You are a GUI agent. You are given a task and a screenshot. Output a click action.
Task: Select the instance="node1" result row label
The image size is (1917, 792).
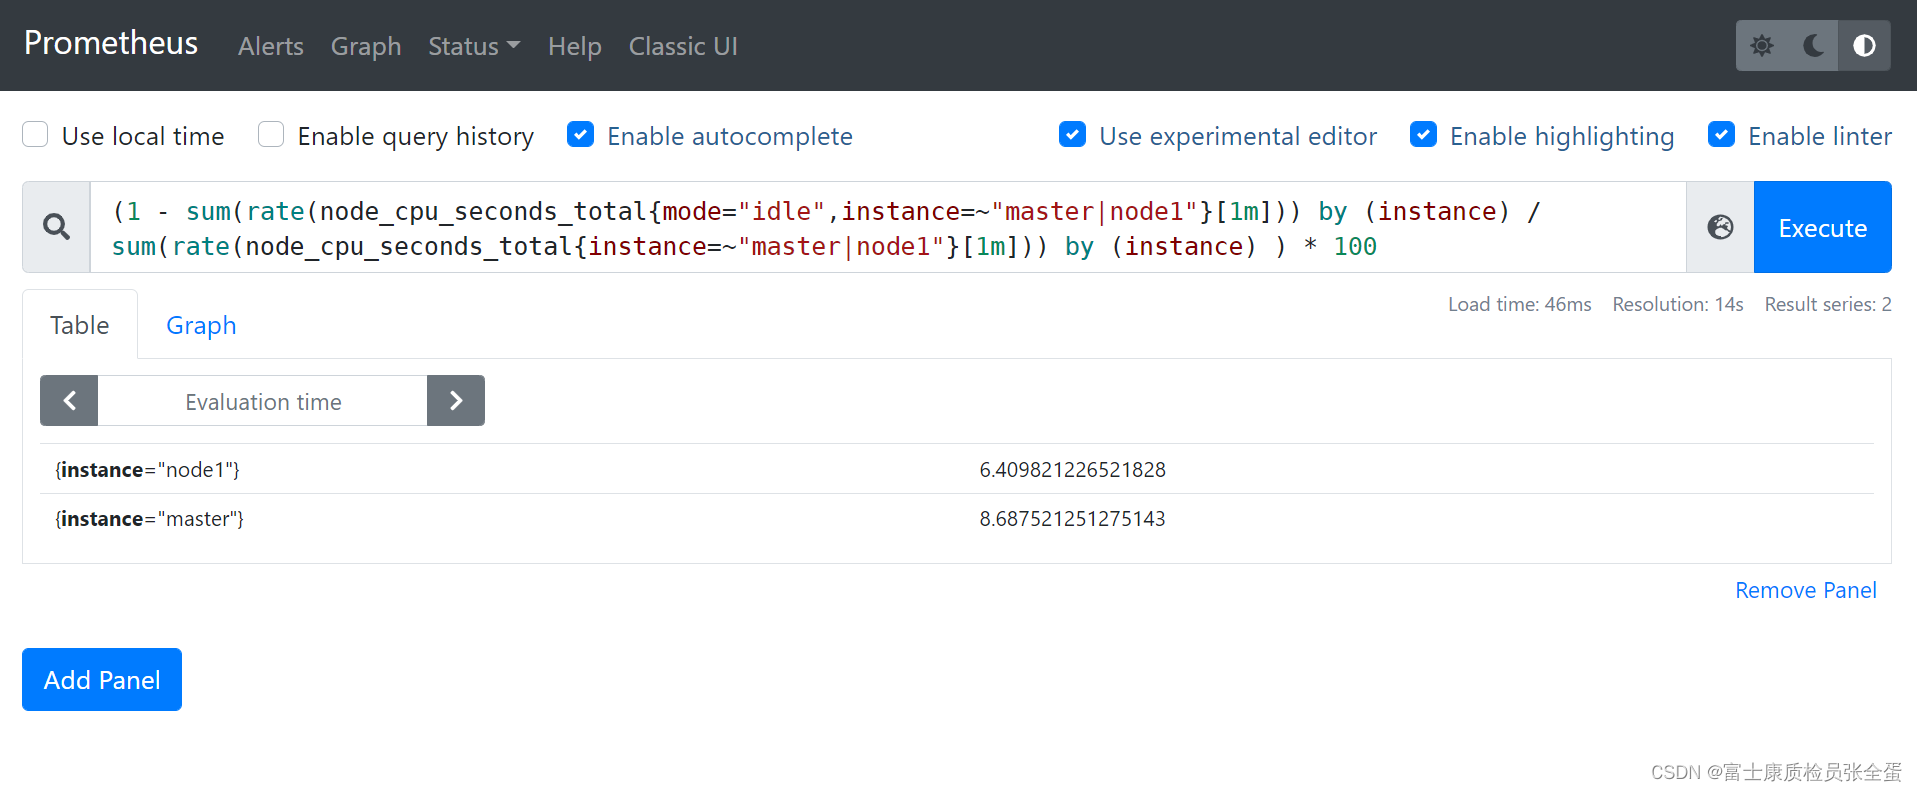point(148,470)
